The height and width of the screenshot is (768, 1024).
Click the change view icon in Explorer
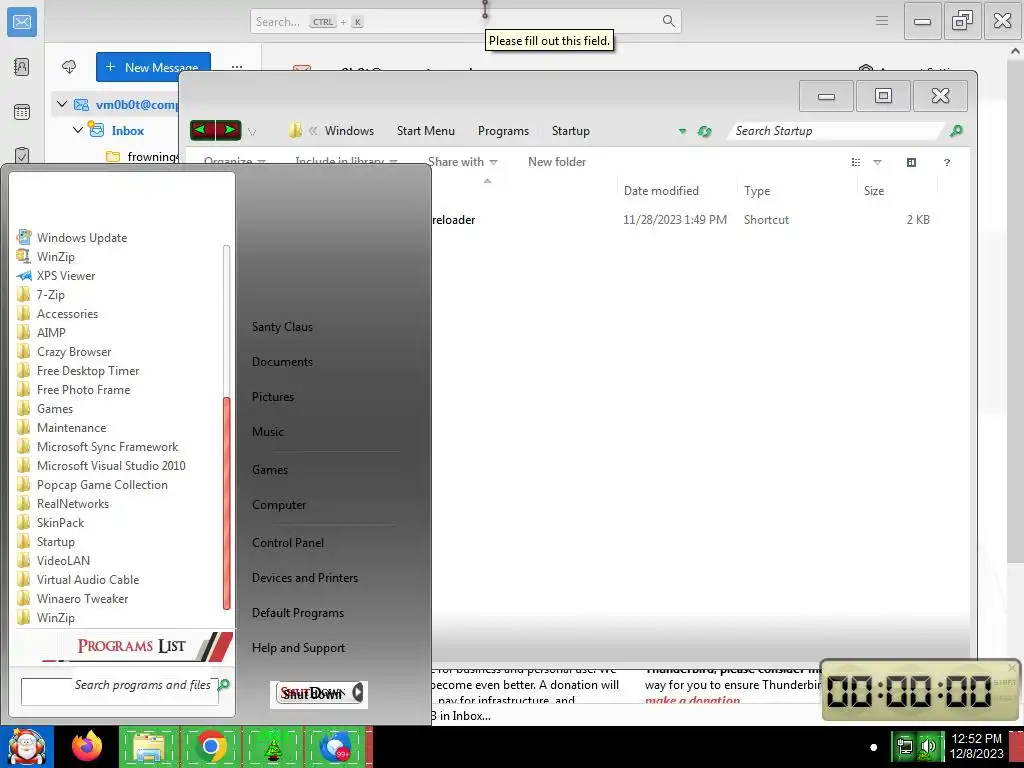[856, 162]
